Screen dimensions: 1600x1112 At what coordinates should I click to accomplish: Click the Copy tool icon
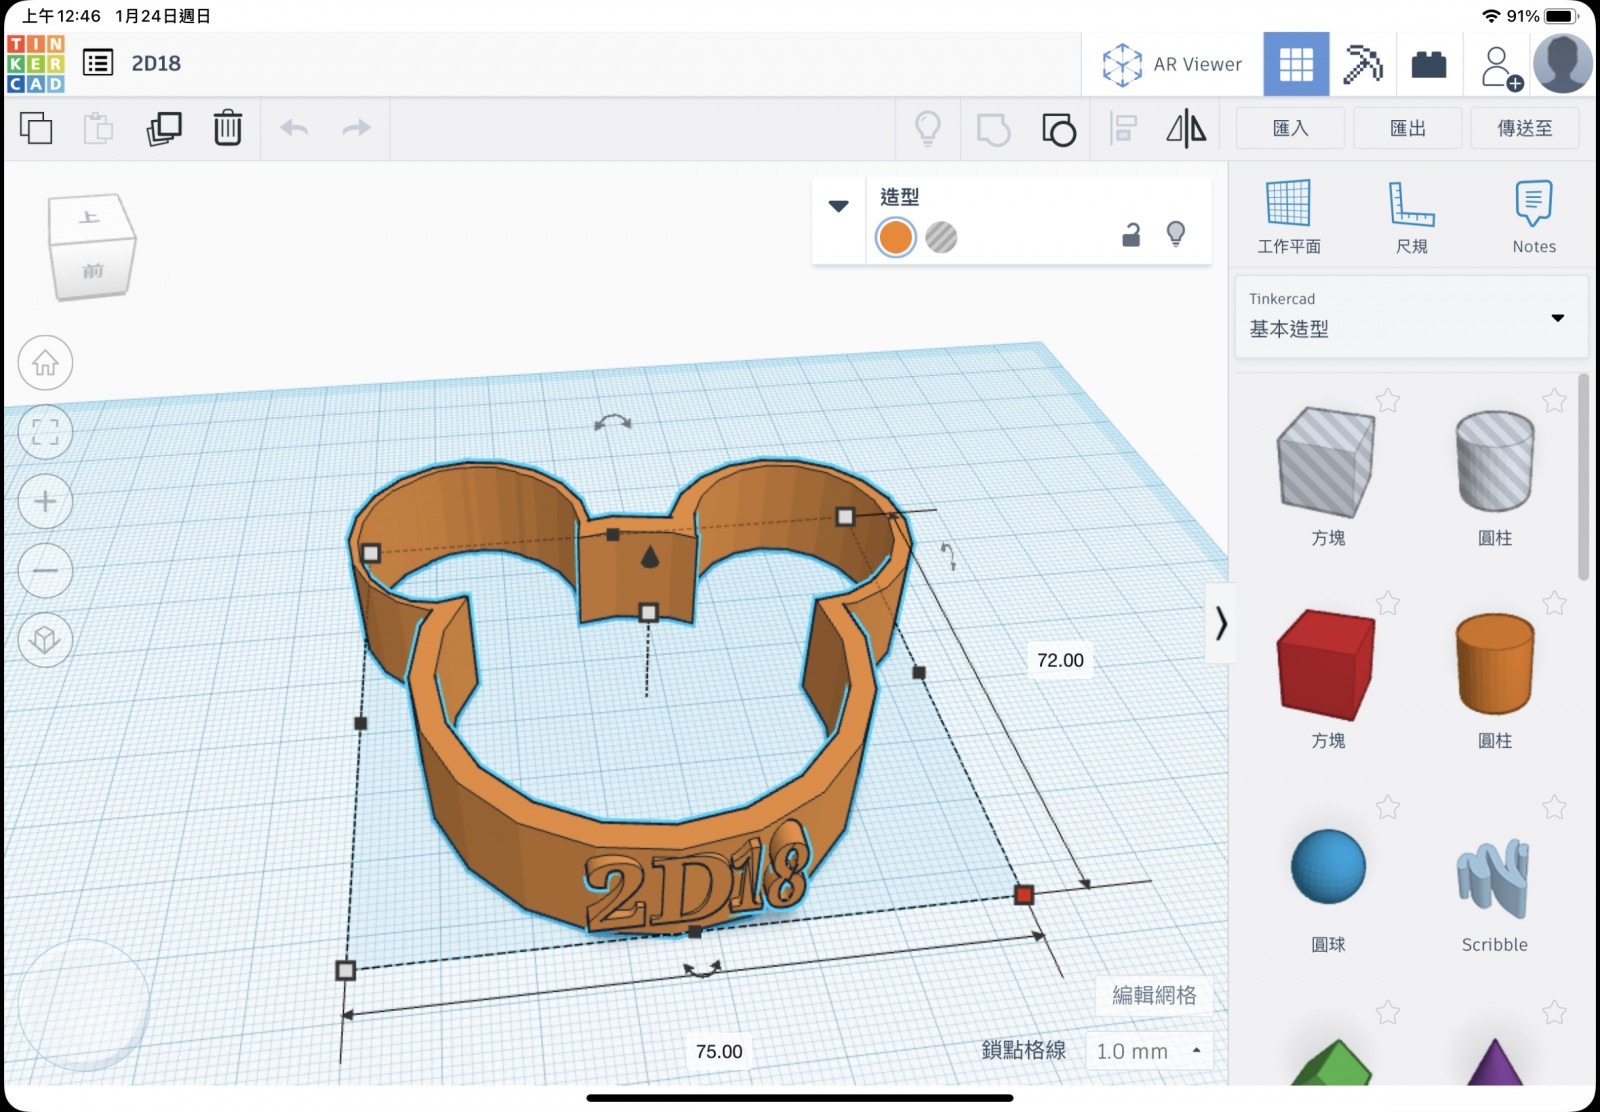tap(36, 128)
